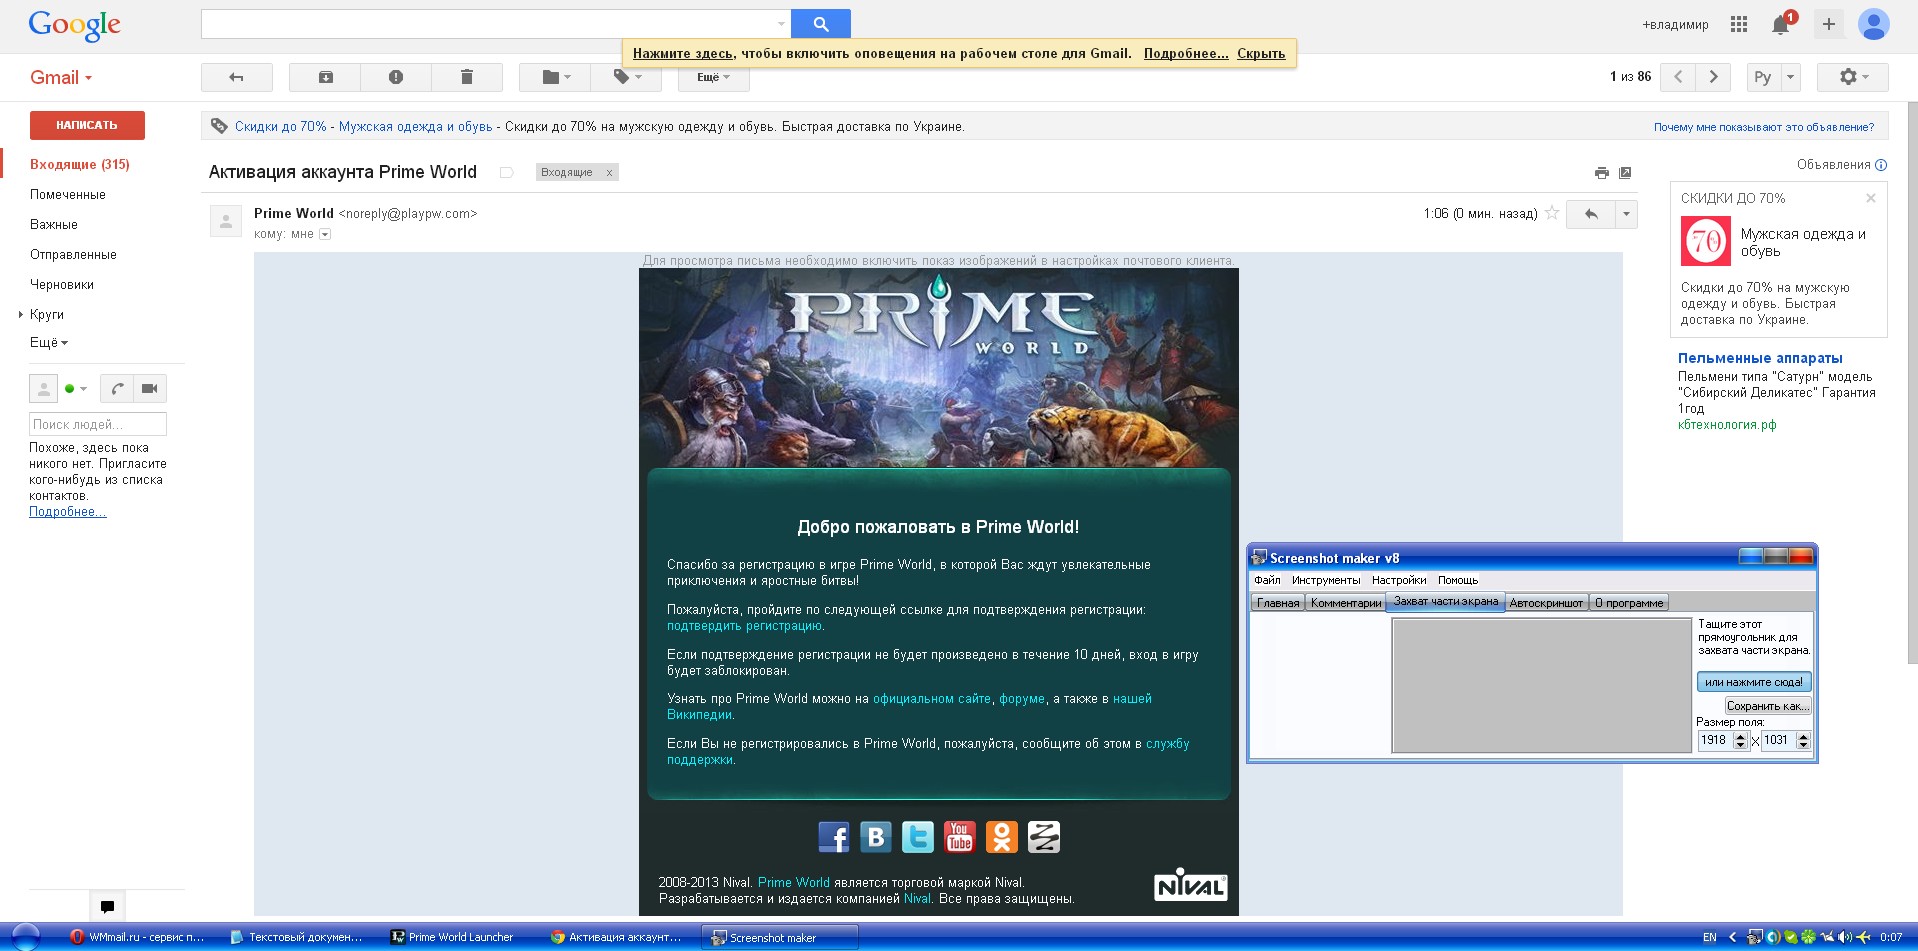Archive this message
The image size is (1918, 951).
(x=325, y=77)
